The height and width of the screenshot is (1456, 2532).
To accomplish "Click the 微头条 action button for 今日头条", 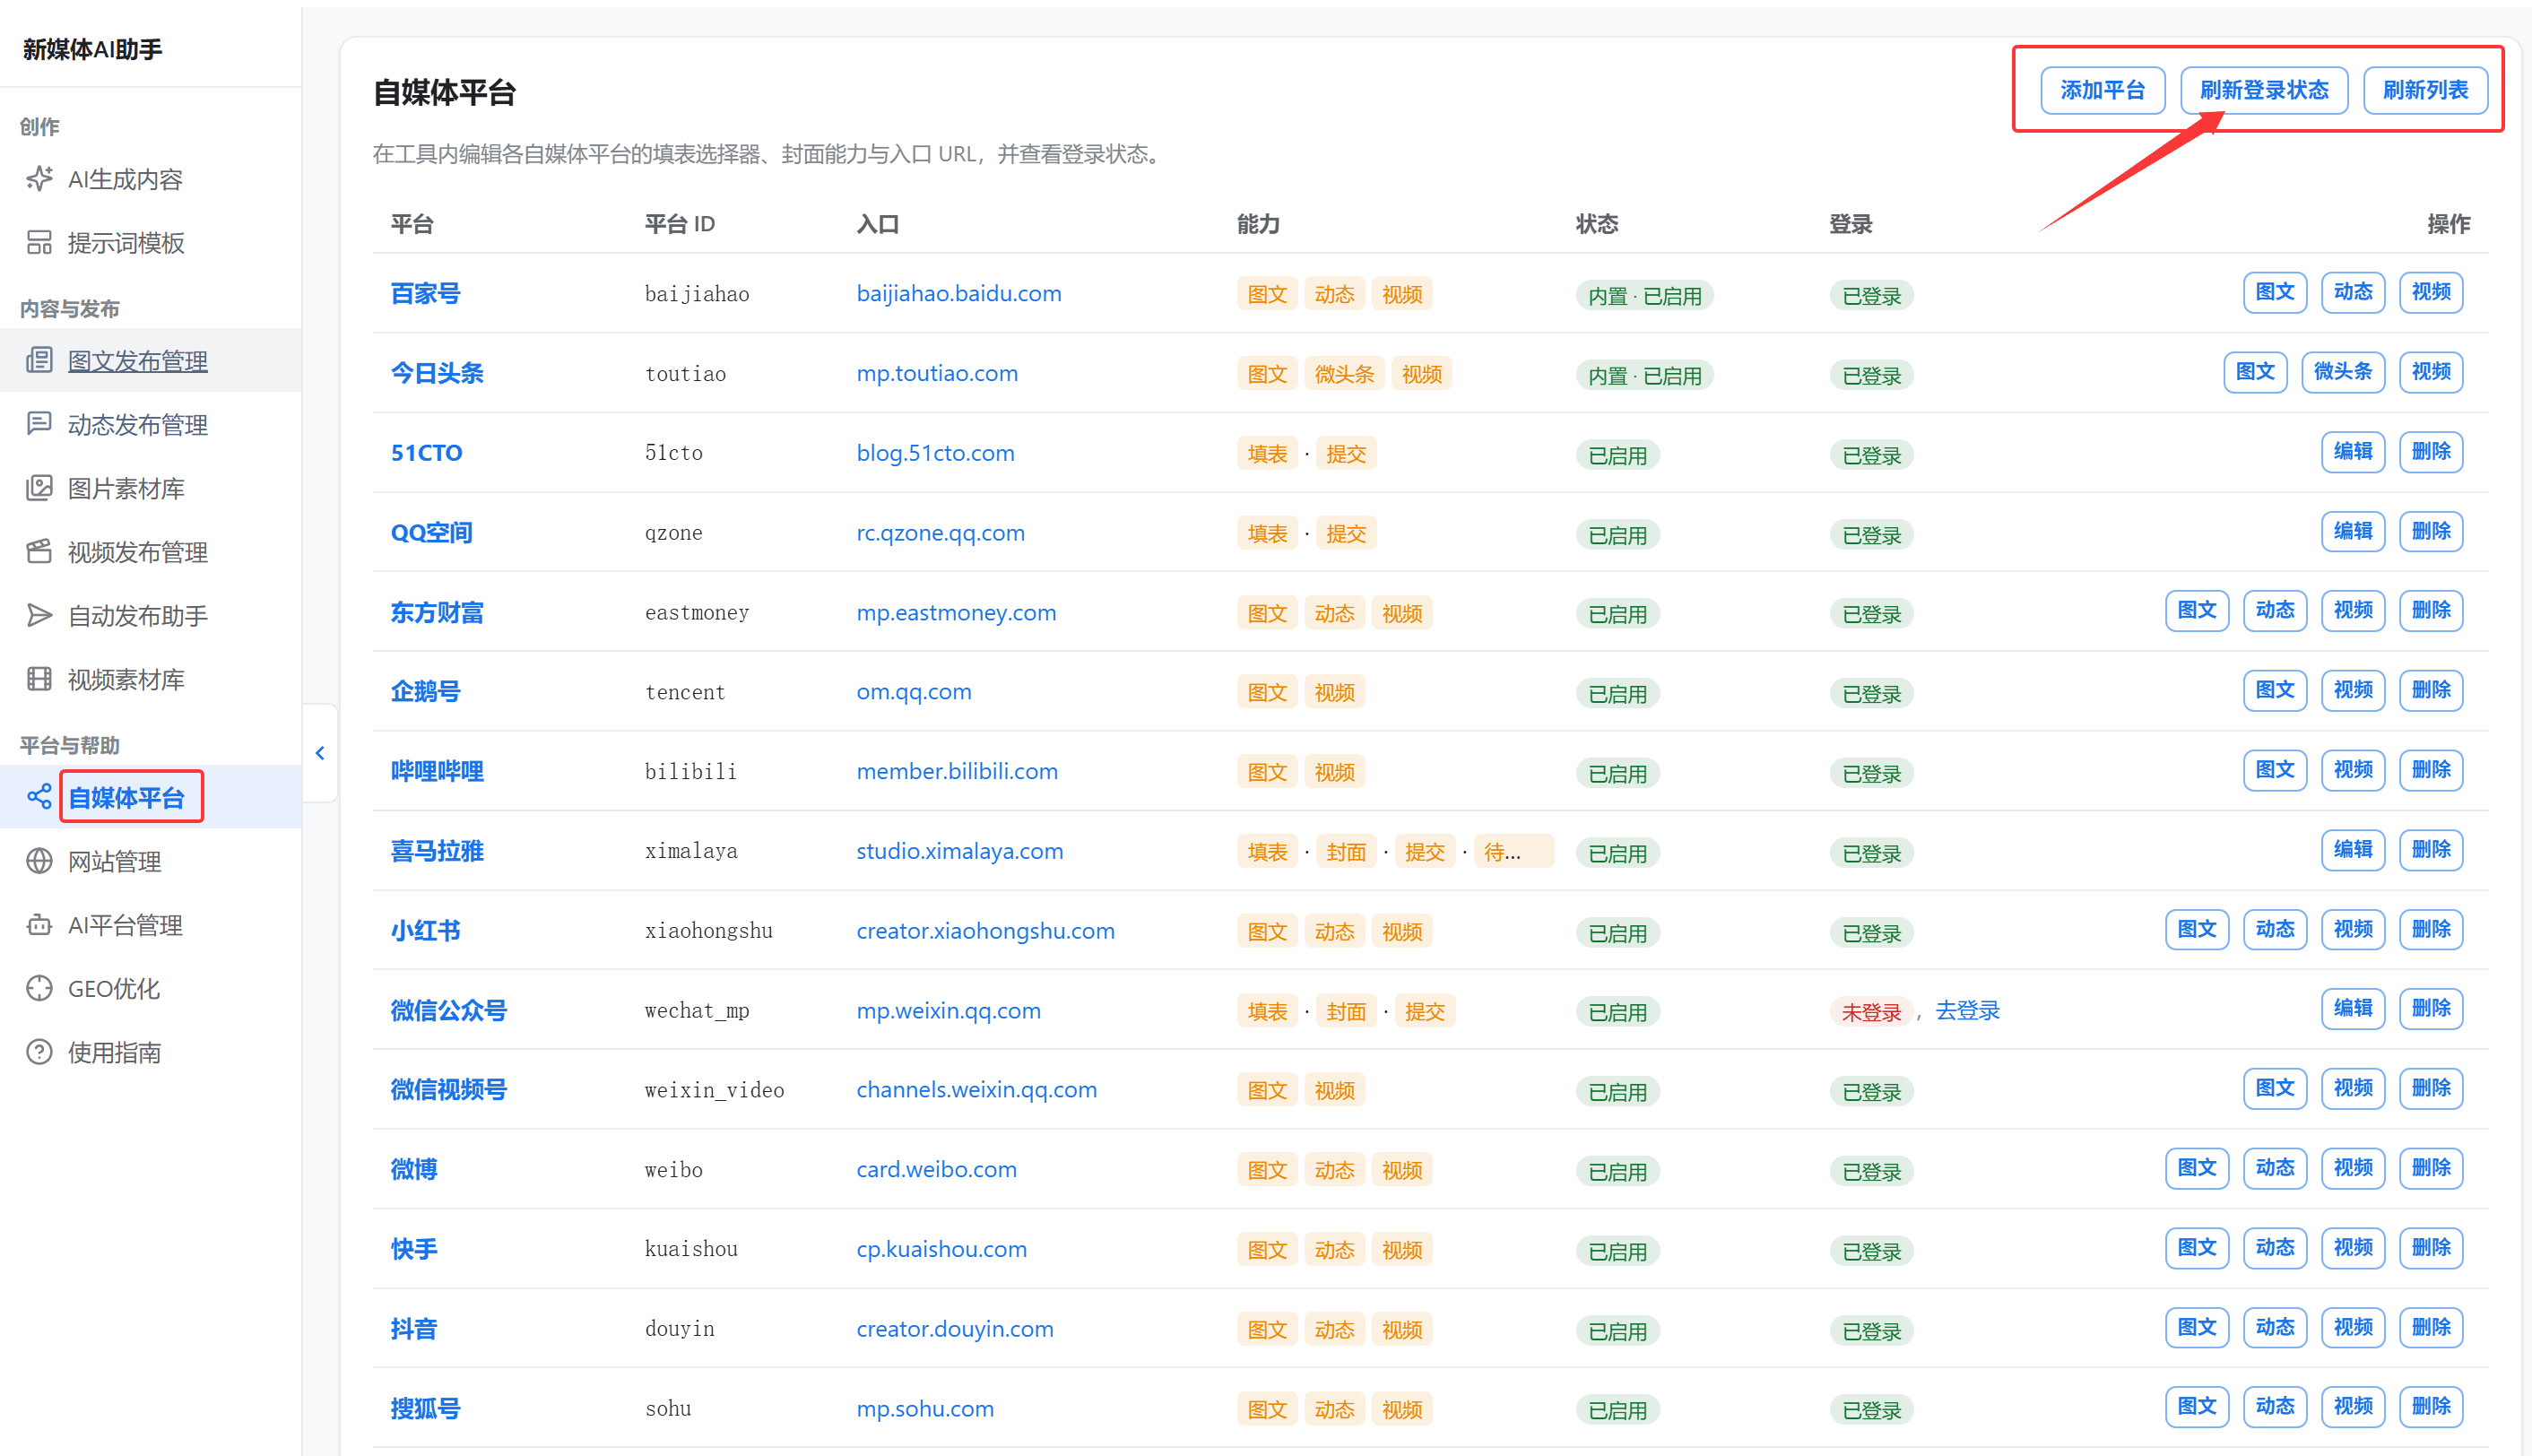I will [2342, 372].
